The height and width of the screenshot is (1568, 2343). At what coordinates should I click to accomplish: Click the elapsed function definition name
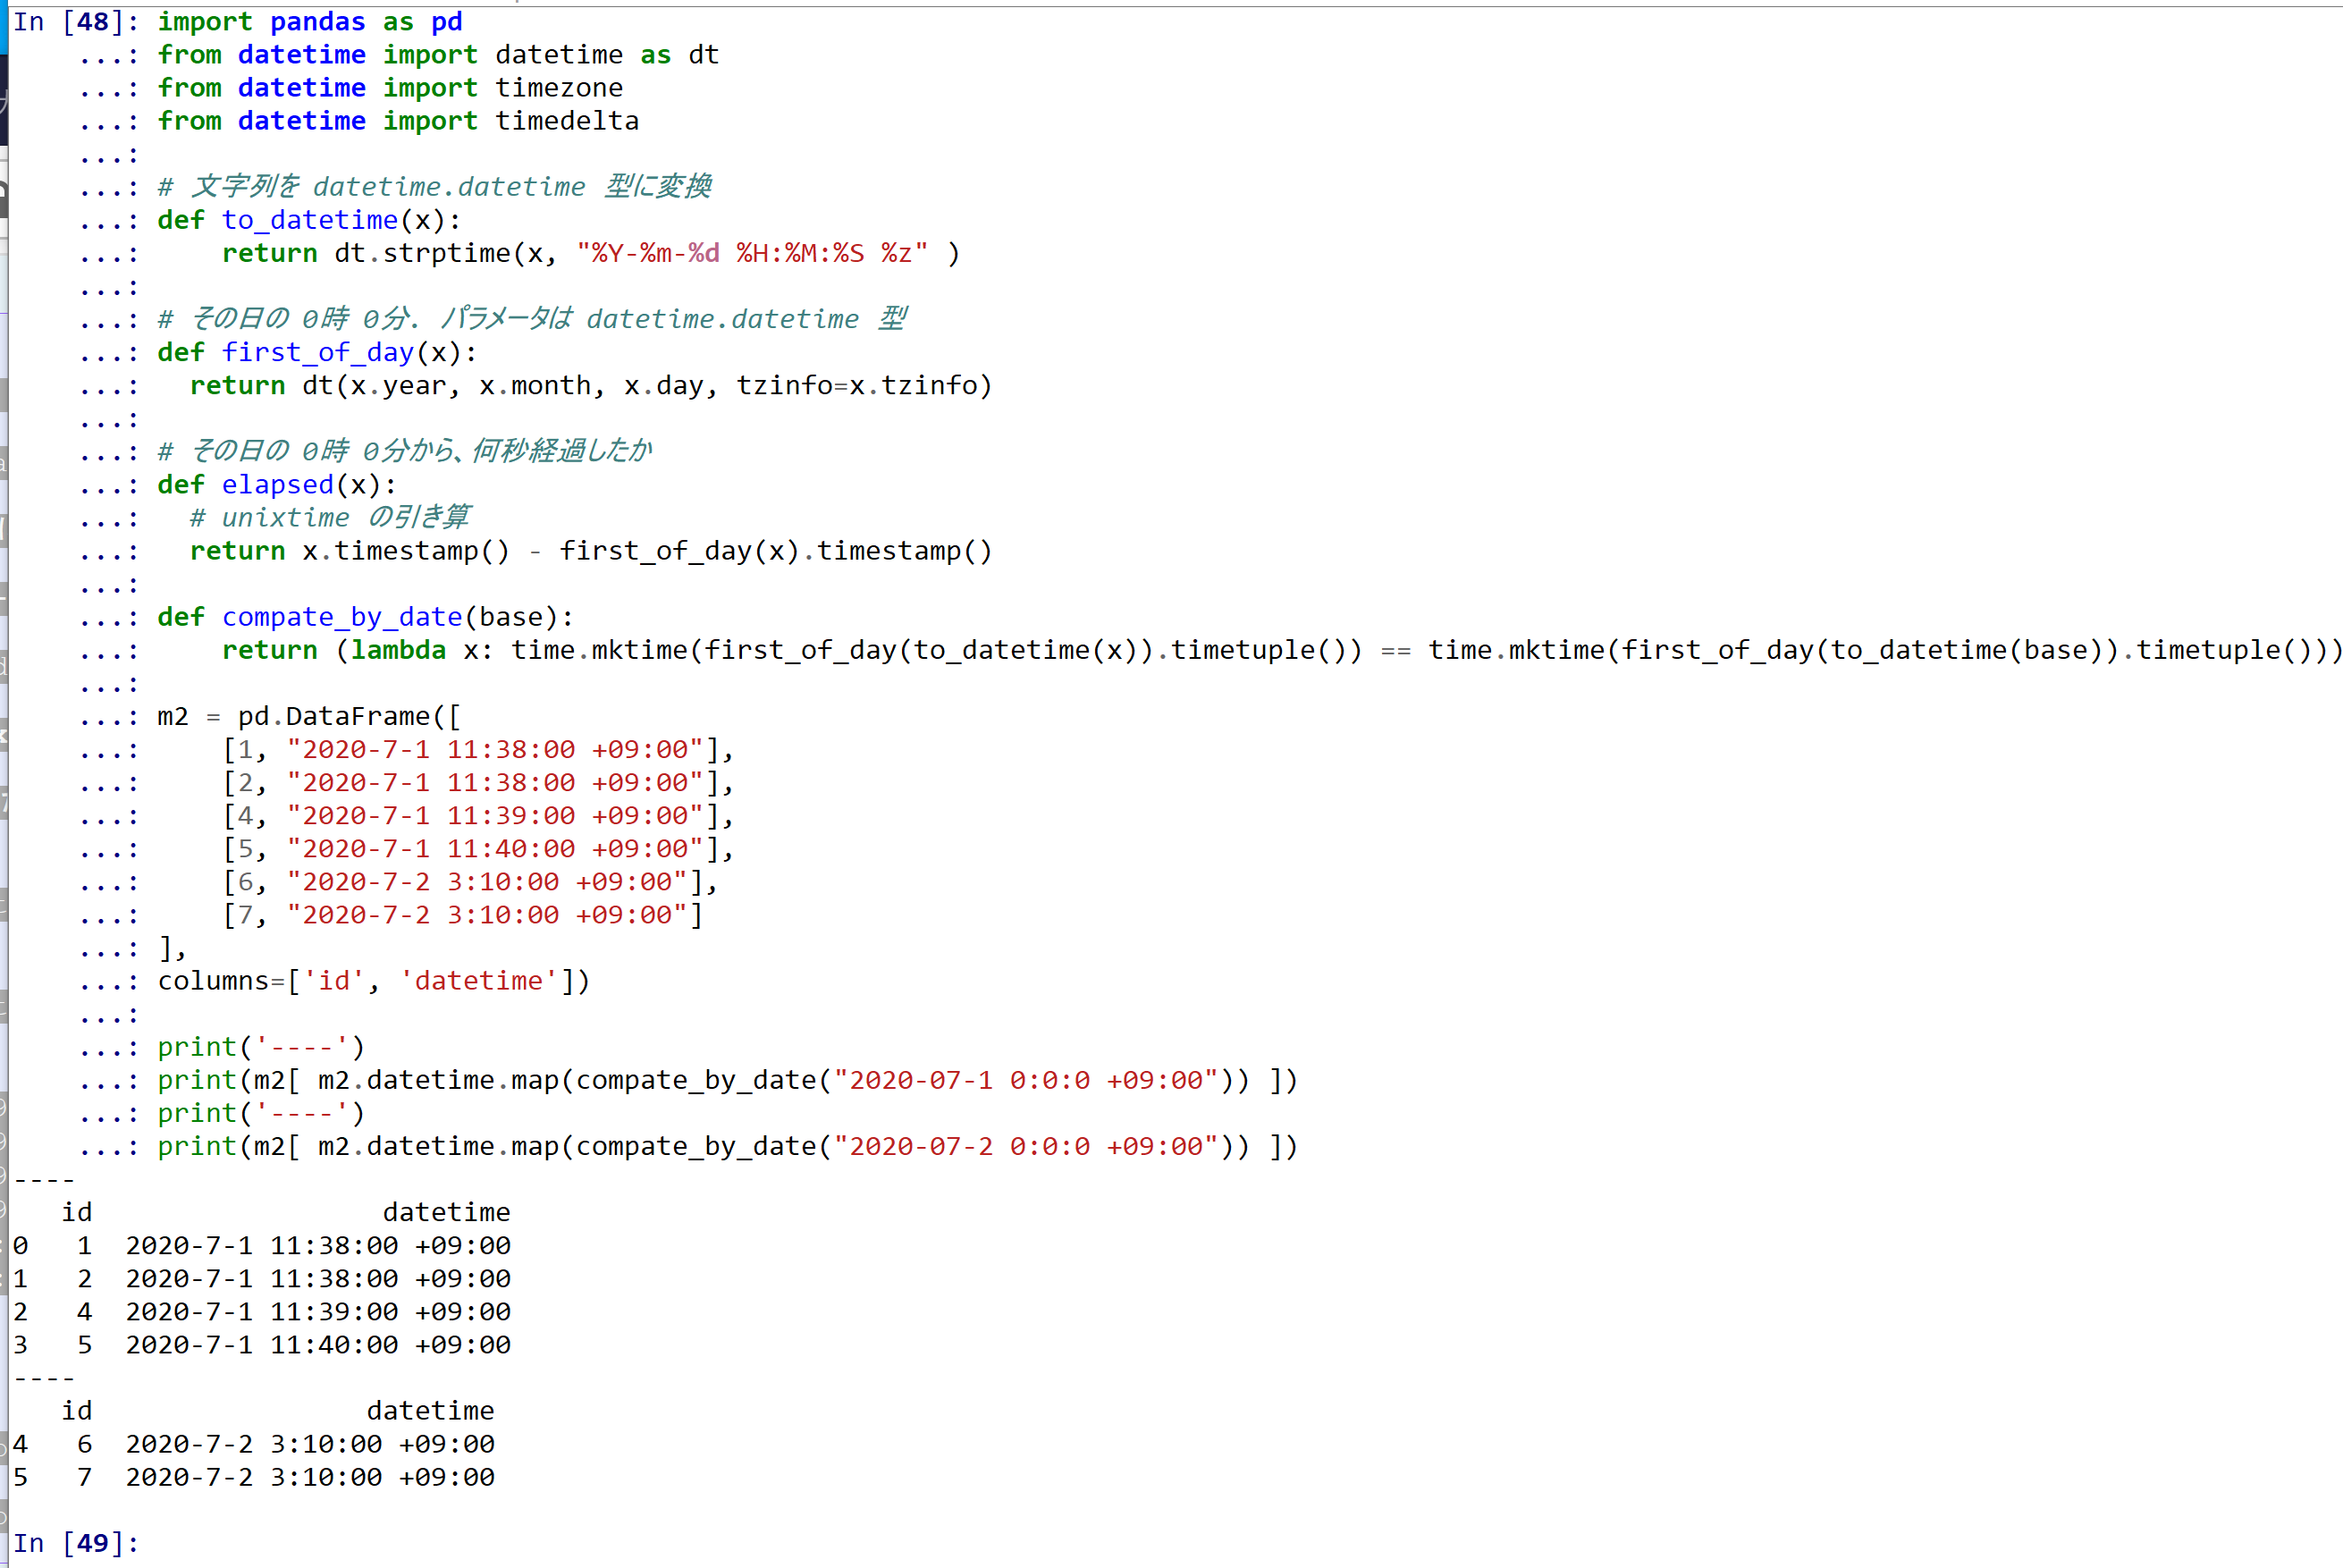pos(278,485)
